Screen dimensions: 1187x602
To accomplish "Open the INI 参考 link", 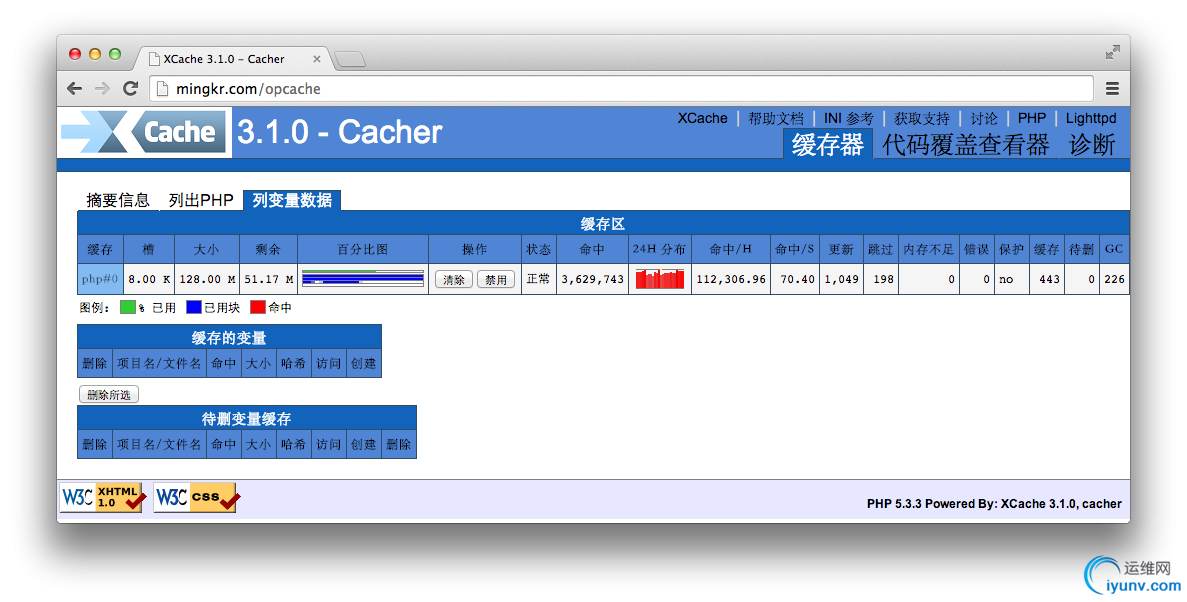I will (x=848, y=118).
